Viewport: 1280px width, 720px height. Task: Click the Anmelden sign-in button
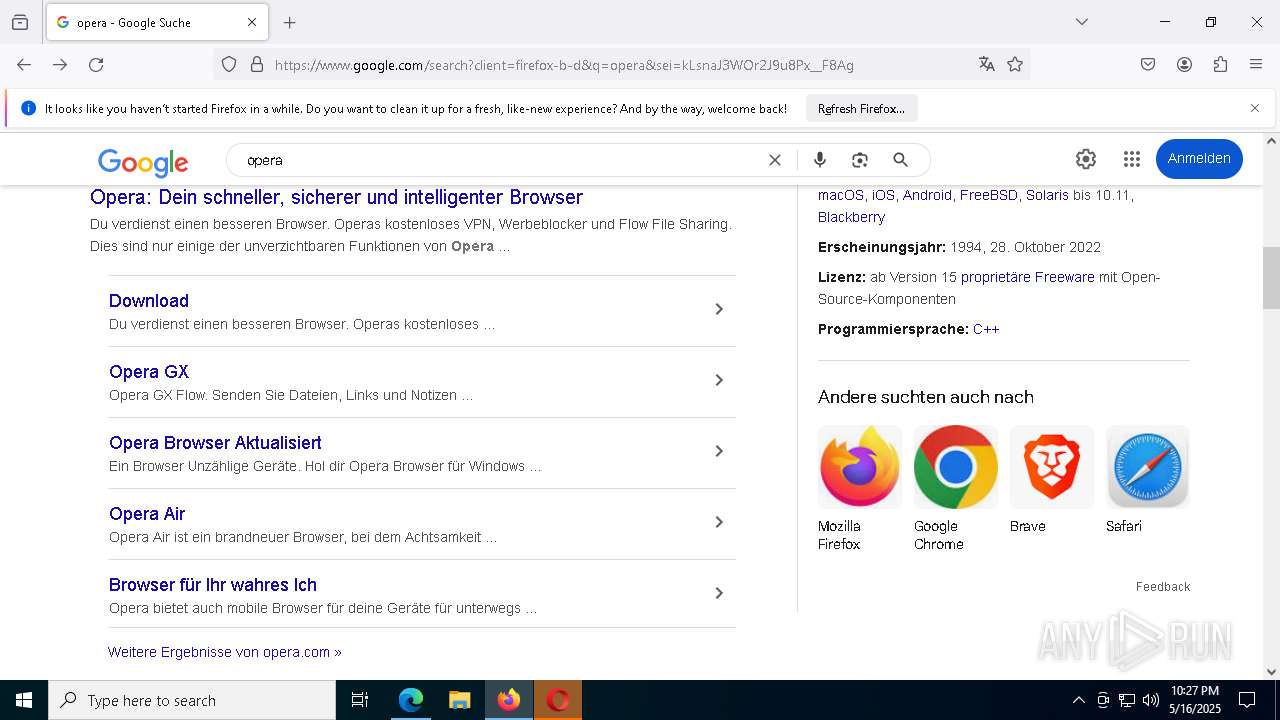[1199, 159]
